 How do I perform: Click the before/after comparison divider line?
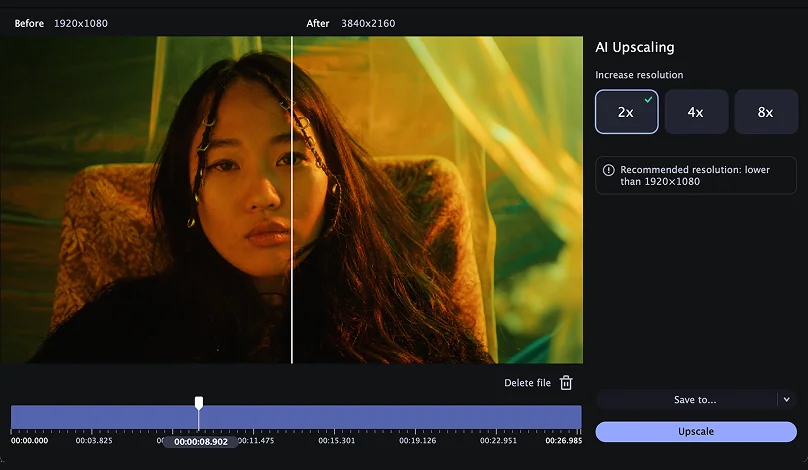(292, 200)
